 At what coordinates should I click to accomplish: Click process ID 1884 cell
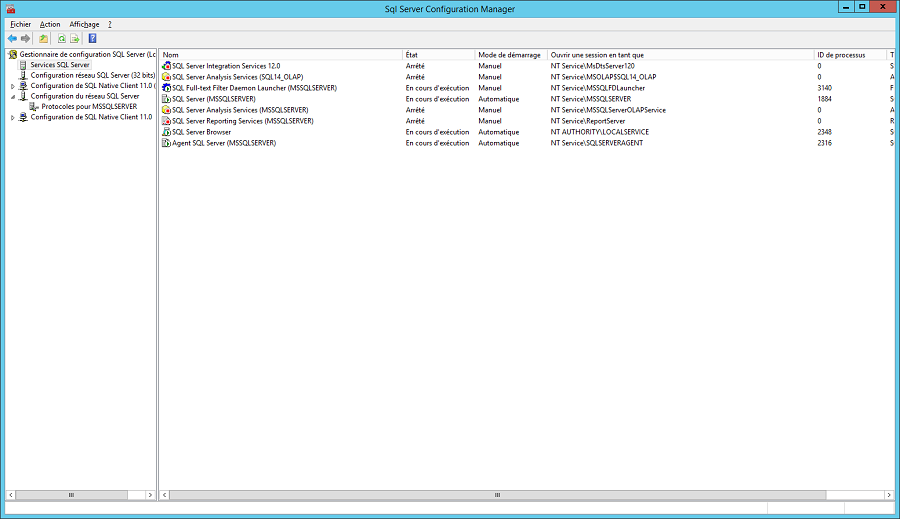pos(824,99)
